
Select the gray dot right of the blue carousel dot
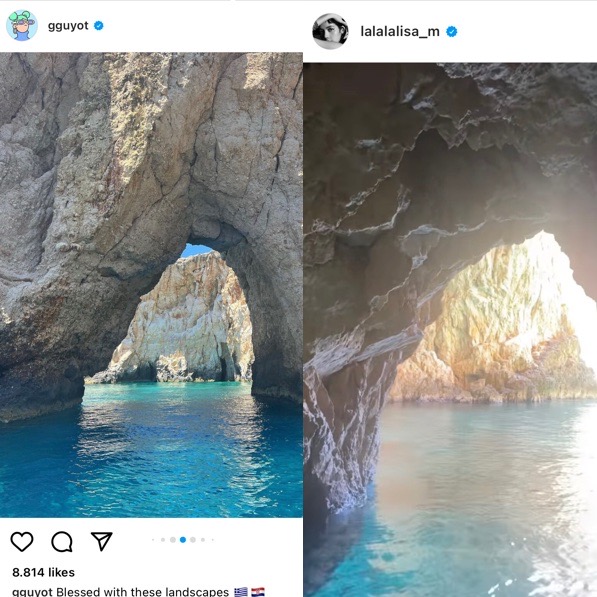pos(193,540)
